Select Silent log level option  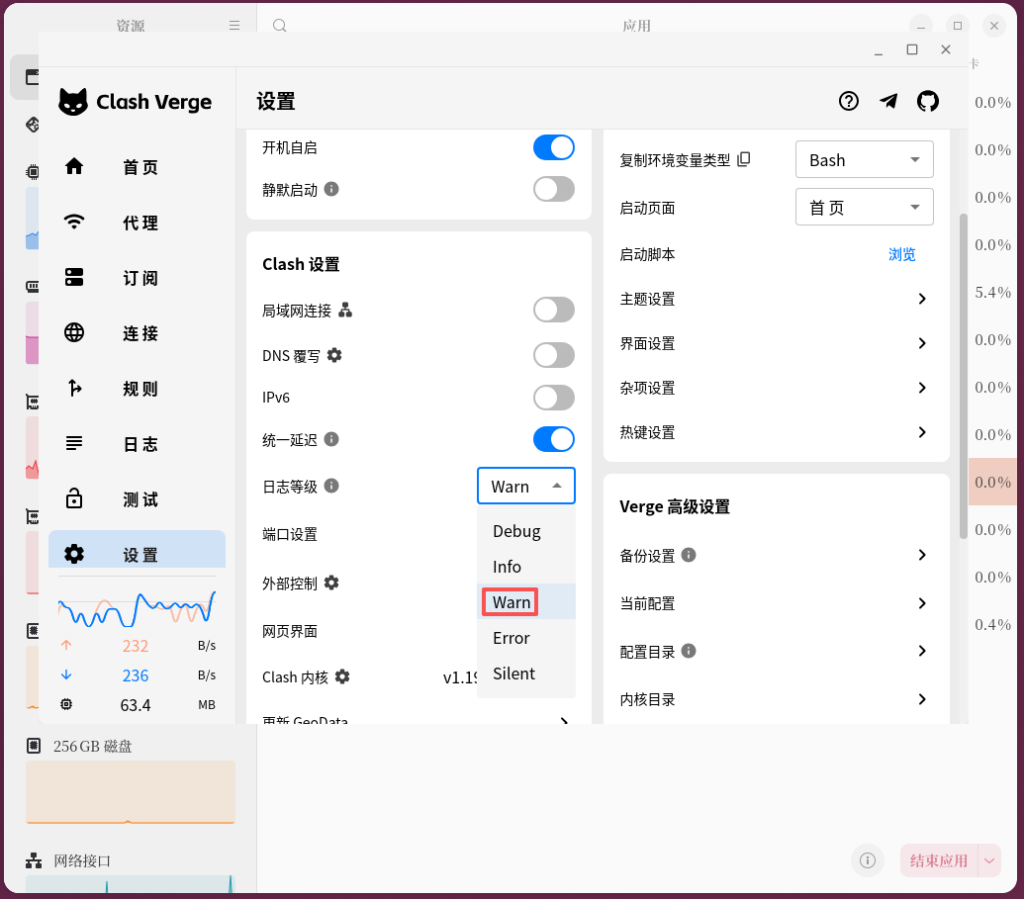526,673
